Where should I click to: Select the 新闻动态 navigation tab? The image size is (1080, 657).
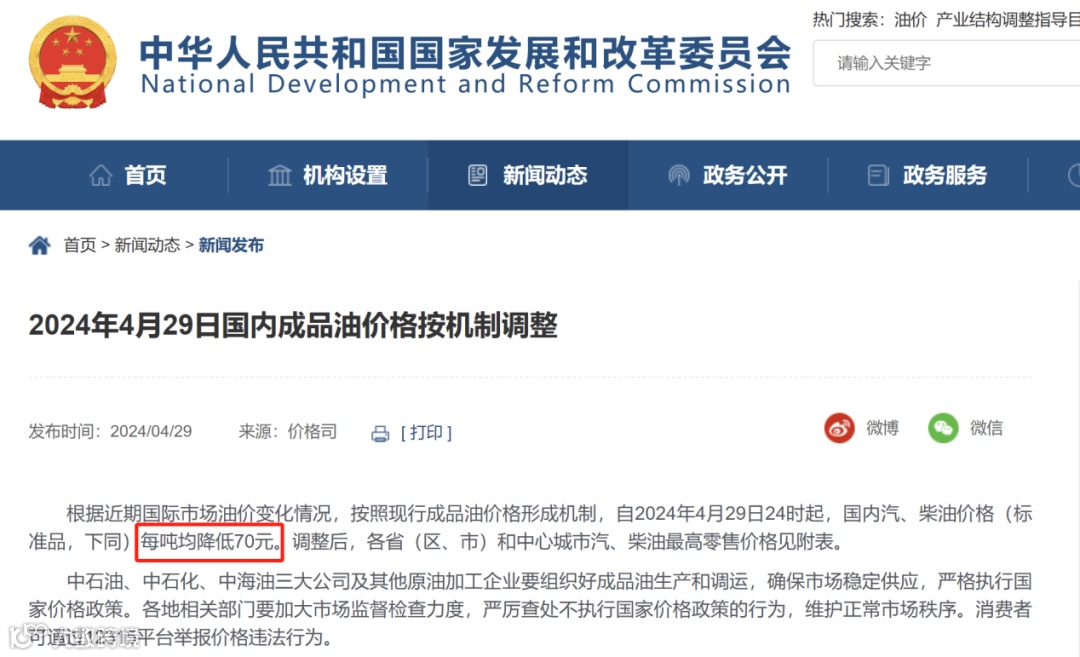[x=528, y=175]
